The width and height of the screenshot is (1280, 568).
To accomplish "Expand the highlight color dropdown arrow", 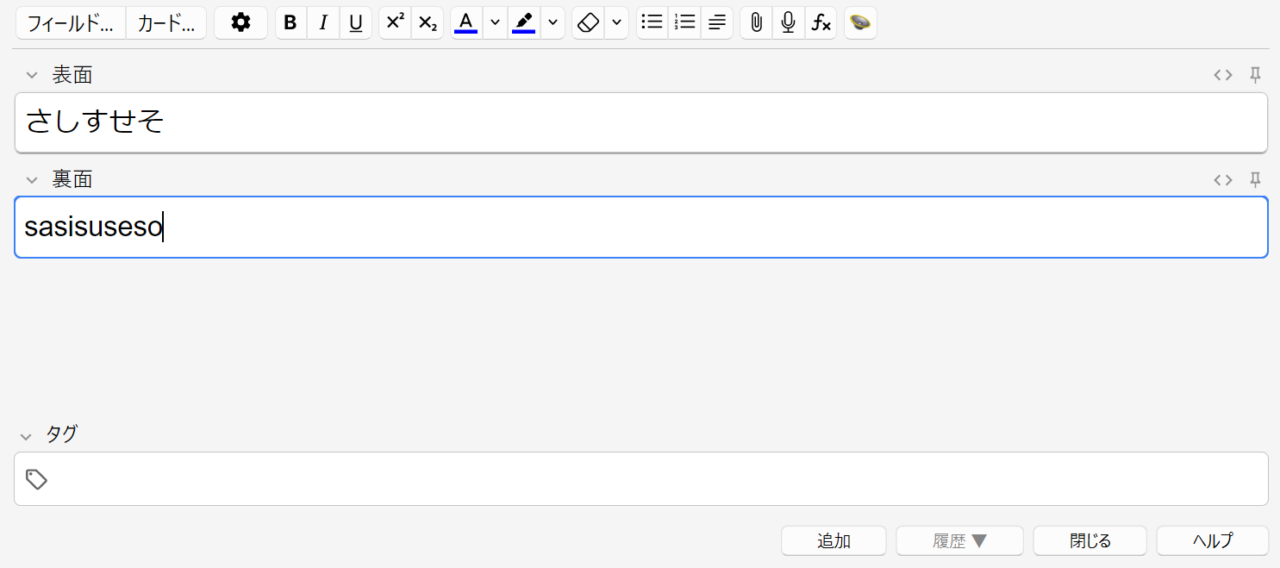I will coord(553,23).
